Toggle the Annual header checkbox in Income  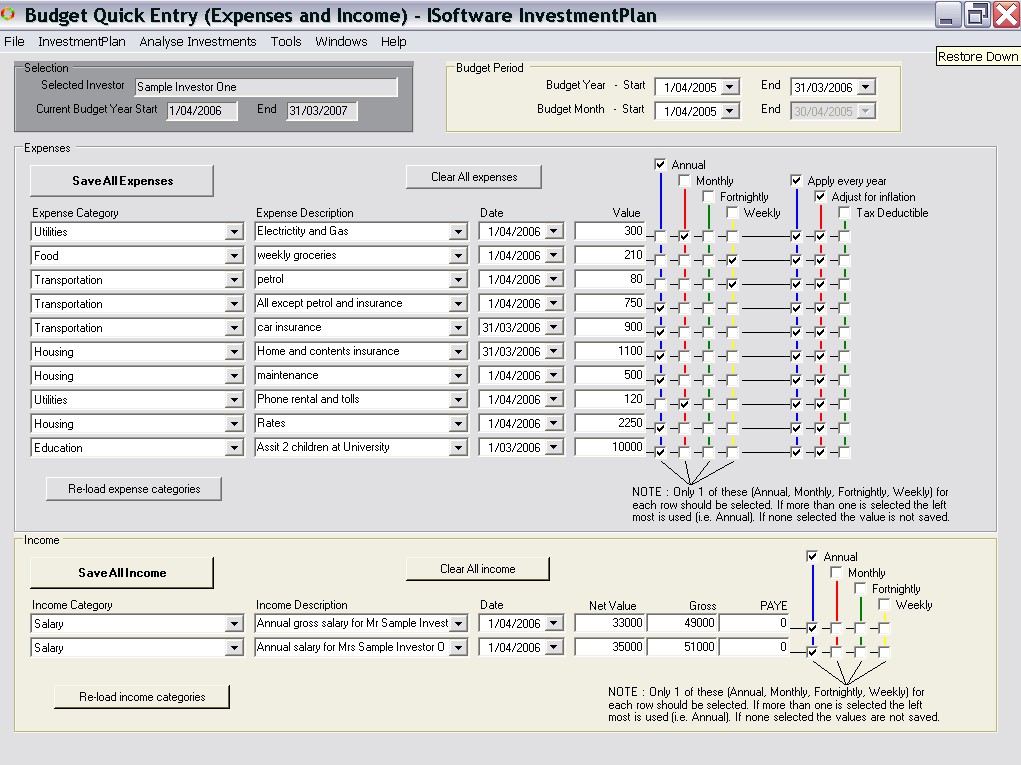coord(812,556)
